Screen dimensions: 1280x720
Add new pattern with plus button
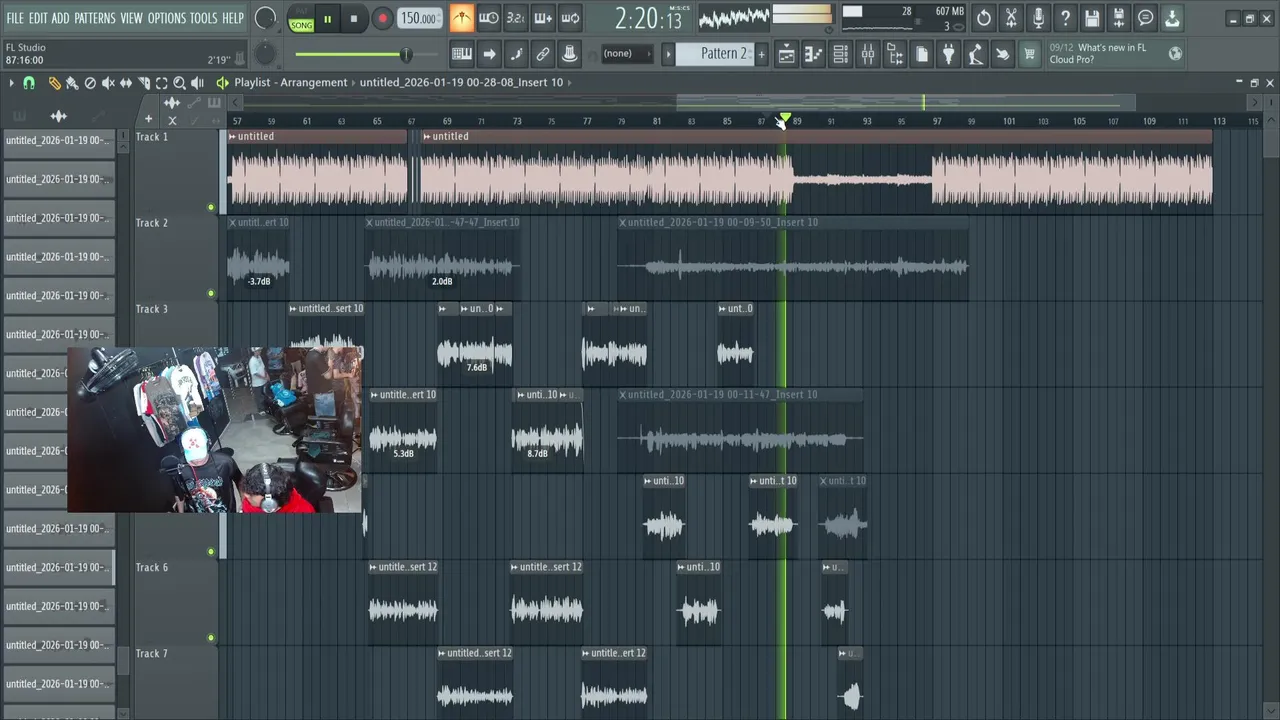[x=761, y=54]
